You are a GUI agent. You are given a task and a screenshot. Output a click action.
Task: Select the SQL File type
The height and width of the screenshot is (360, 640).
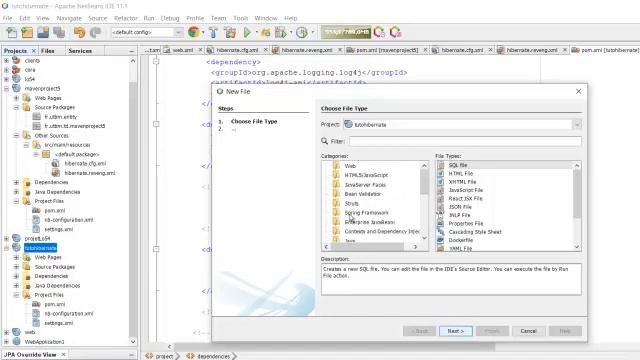click(458, 165)
